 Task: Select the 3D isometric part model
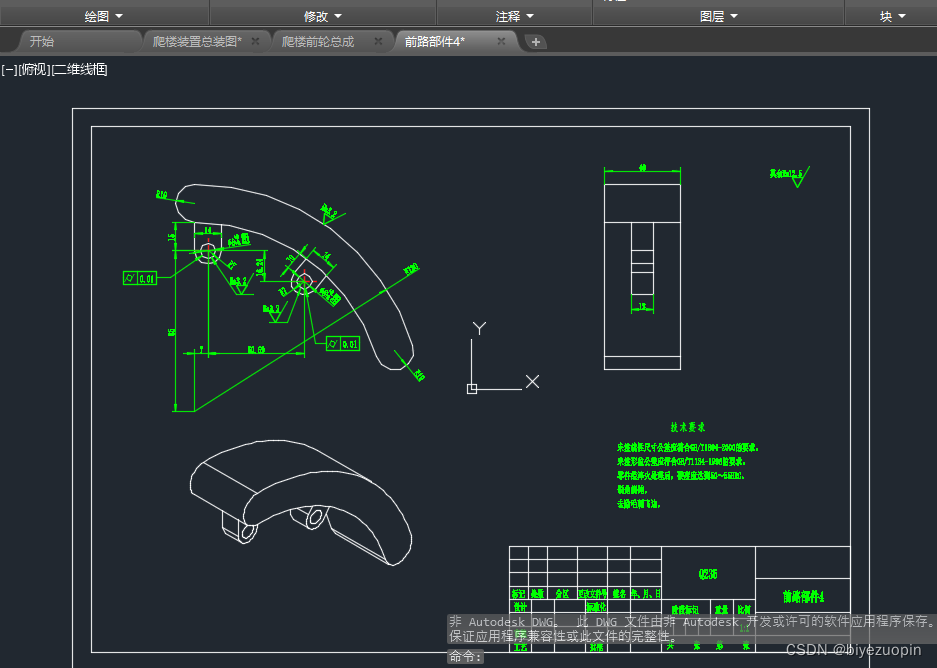tap(301, 502)
